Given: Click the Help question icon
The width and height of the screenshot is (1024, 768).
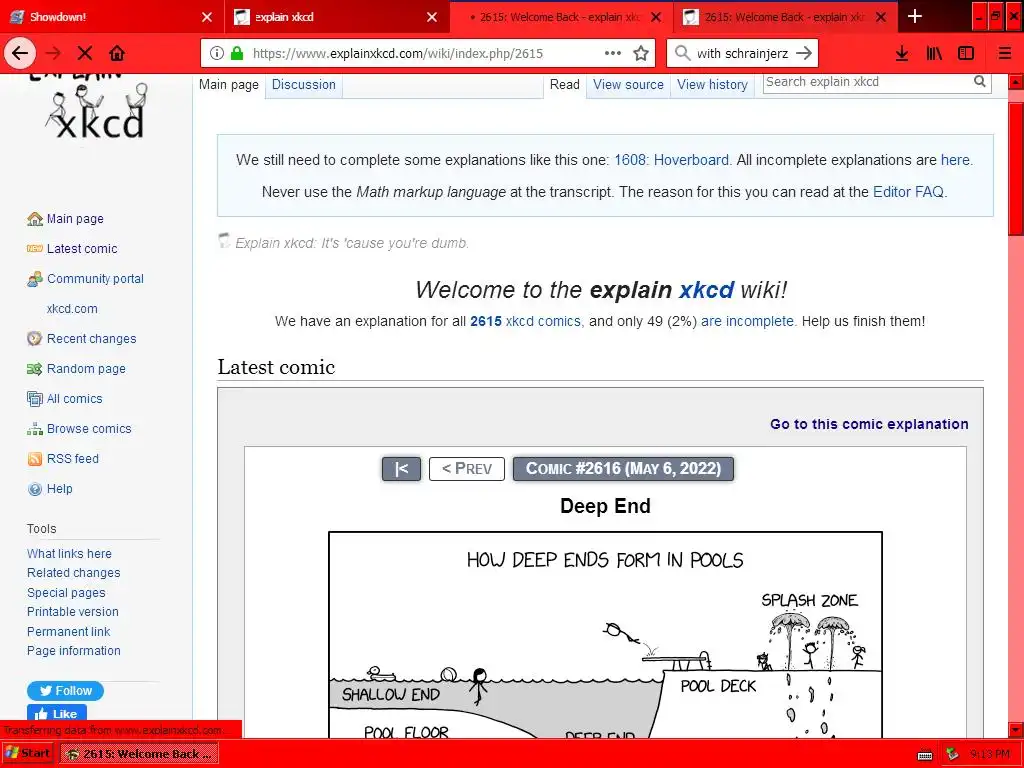Looking at the screenshot, I should click(x=35, y=489).
